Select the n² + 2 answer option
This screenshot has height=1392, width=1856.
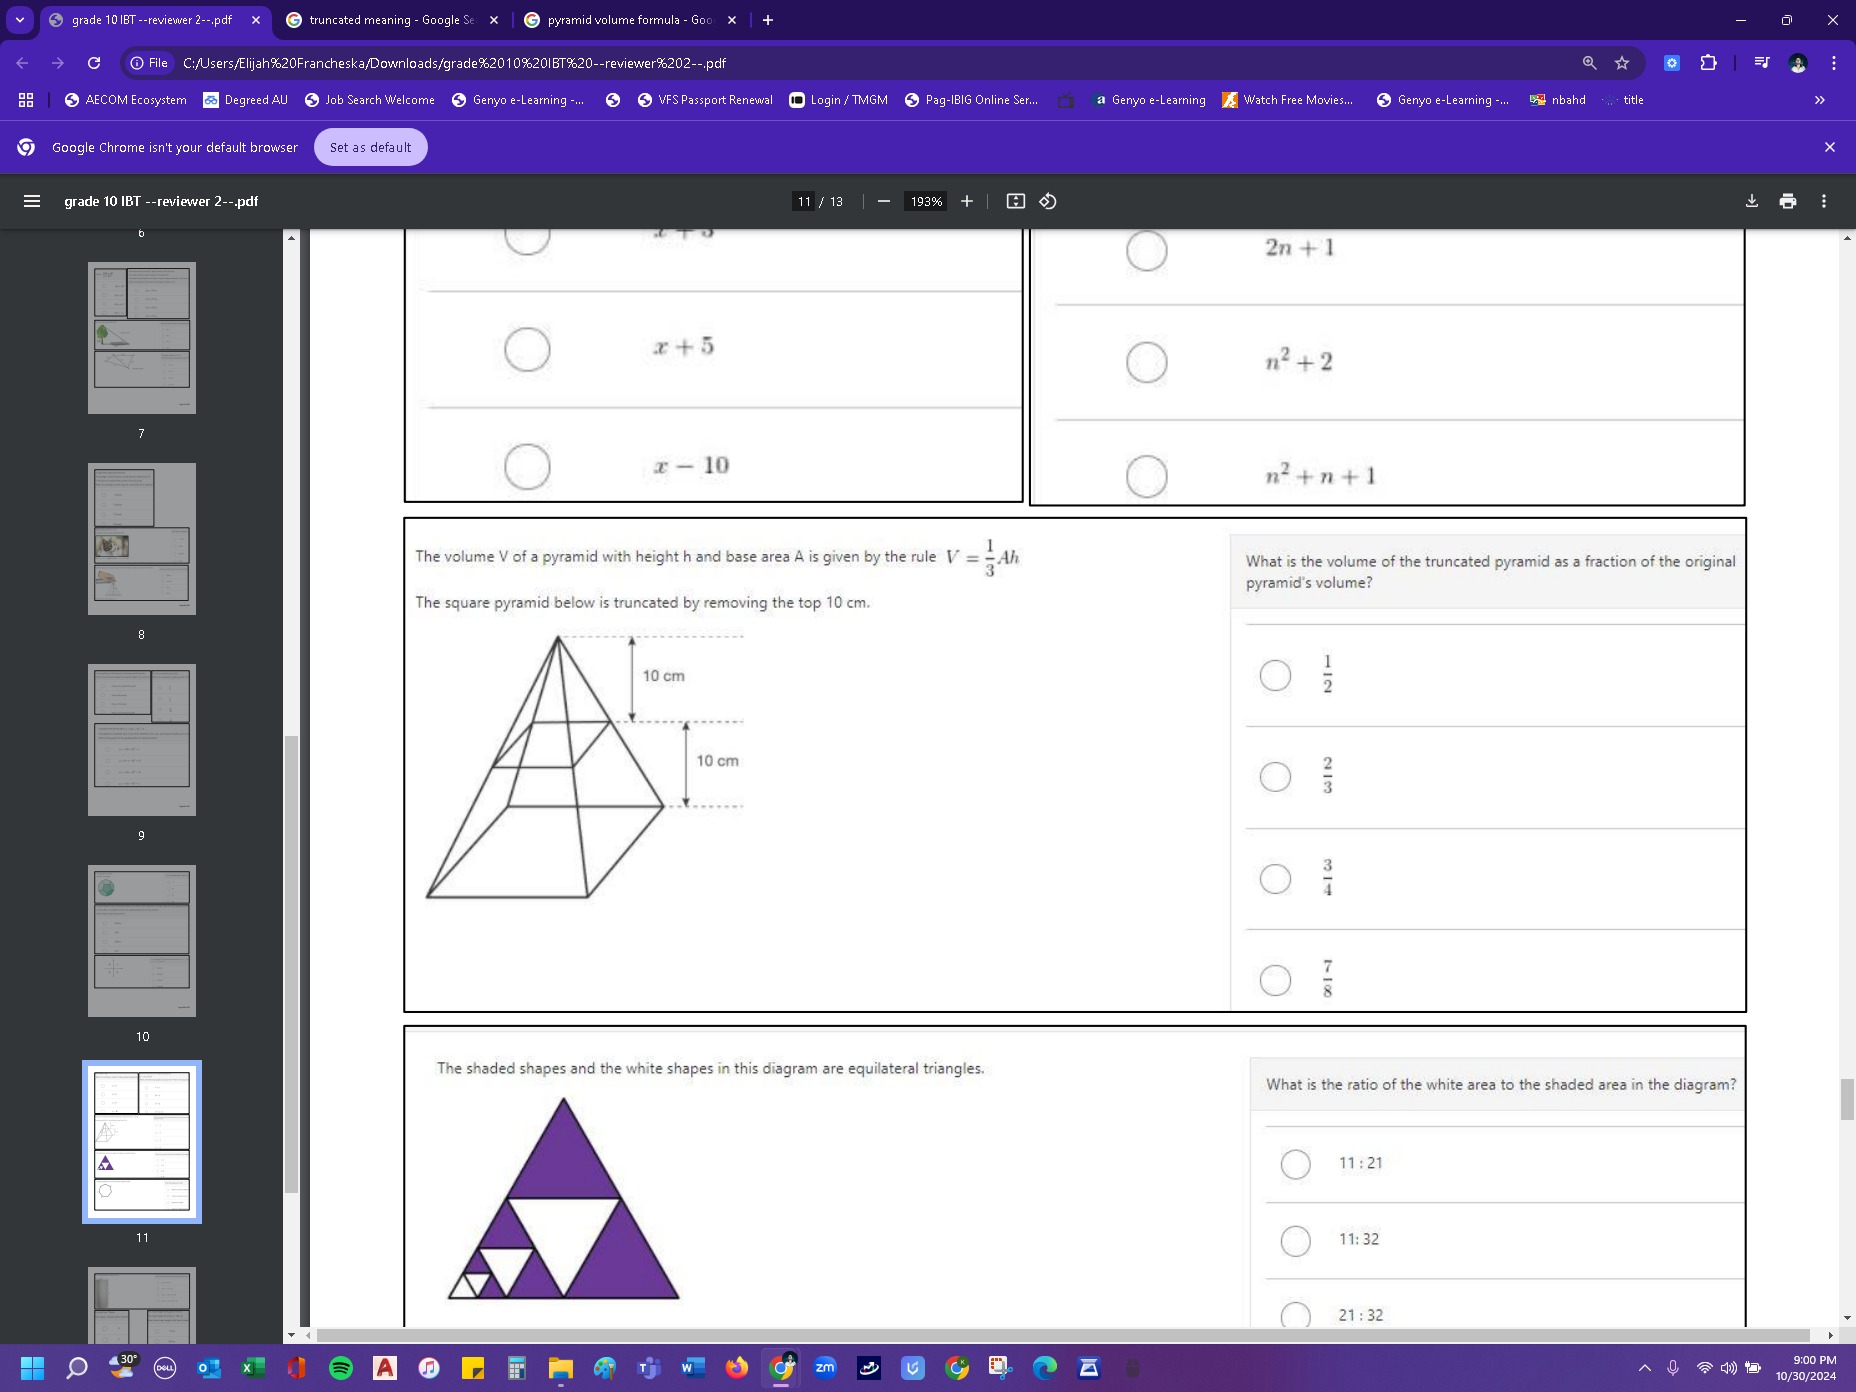coord(1146,362)
